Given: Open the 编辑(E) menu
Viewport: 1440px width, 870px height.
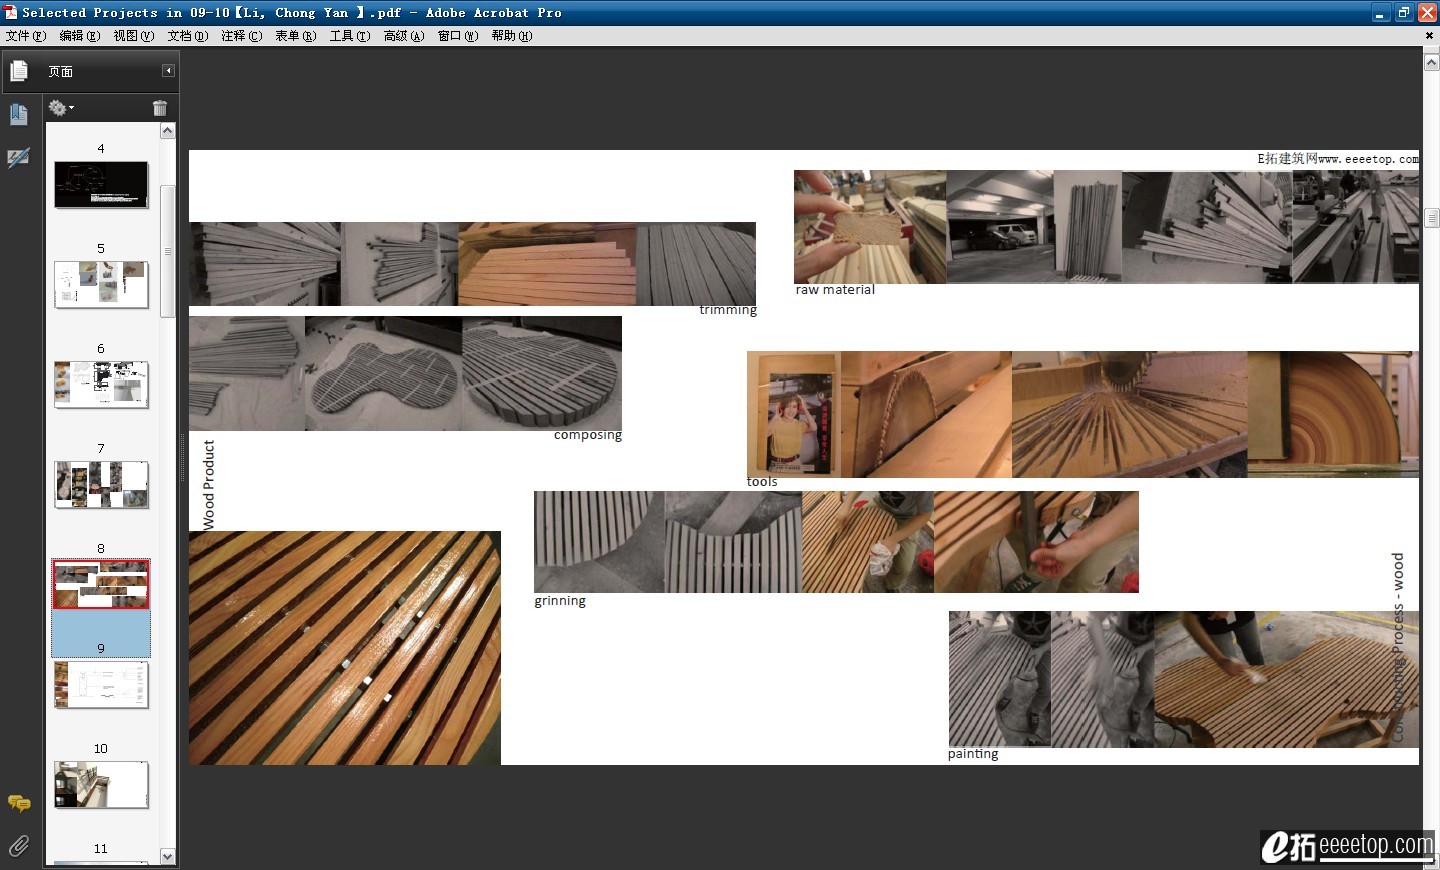Looking at the screenshot, I should point(80,36).
